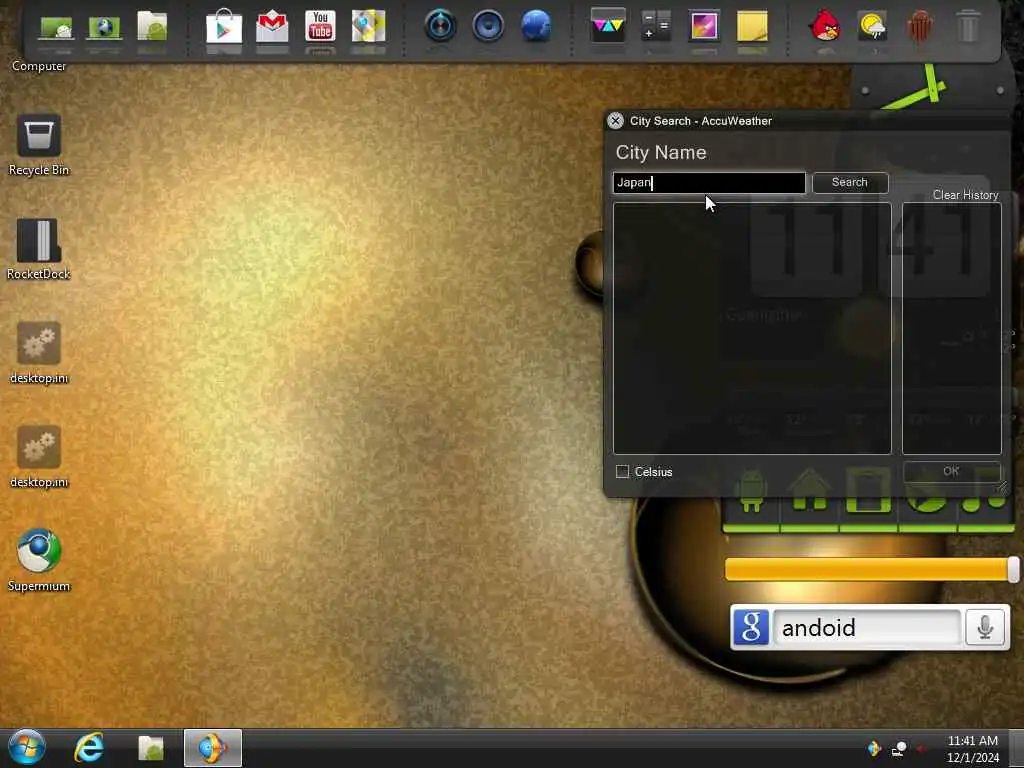The height and width of the screenshot is (768, 1024).
Task: Open the Calculator dock icon
Action: (656, 26)
